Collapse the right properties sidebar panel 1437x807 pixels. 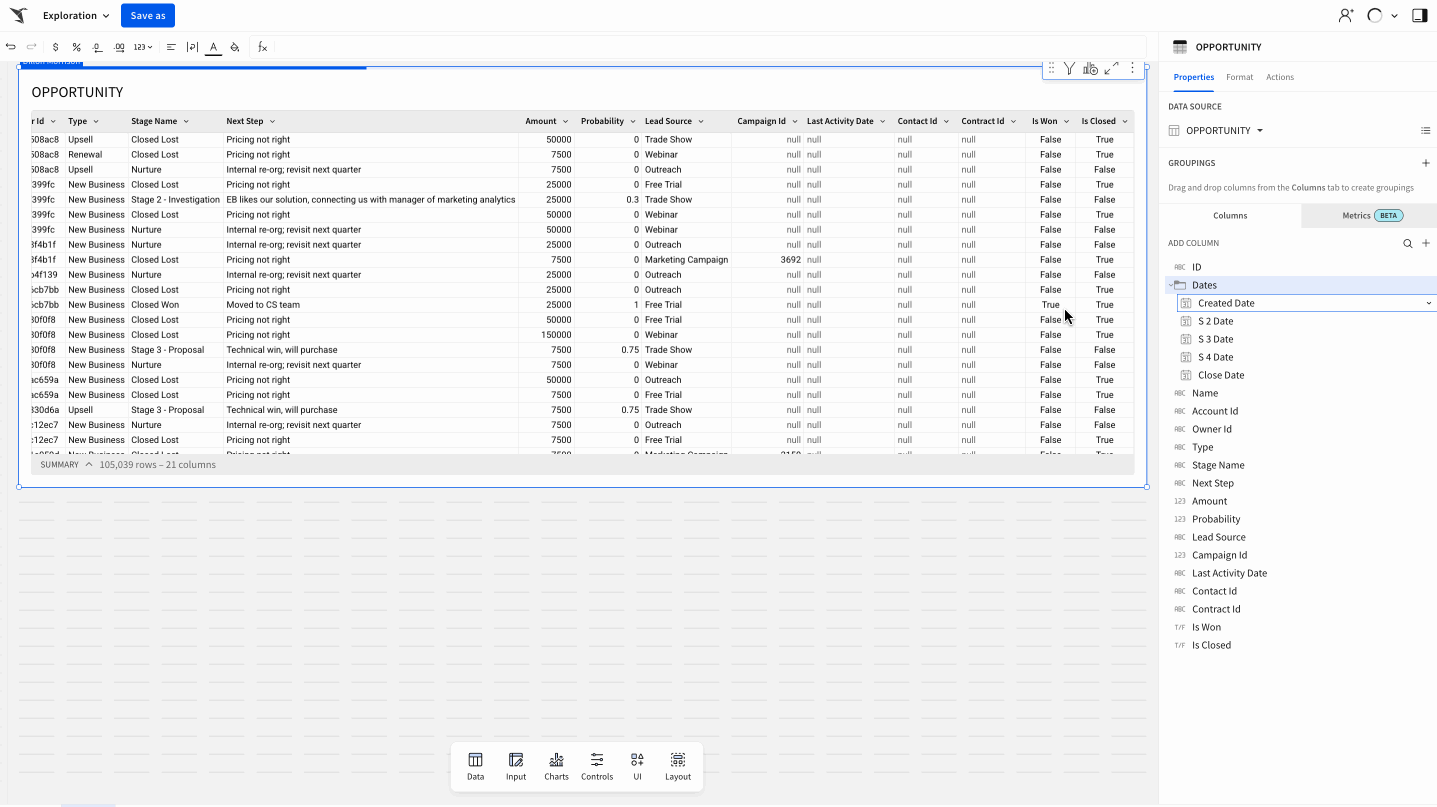[1420, 15]
